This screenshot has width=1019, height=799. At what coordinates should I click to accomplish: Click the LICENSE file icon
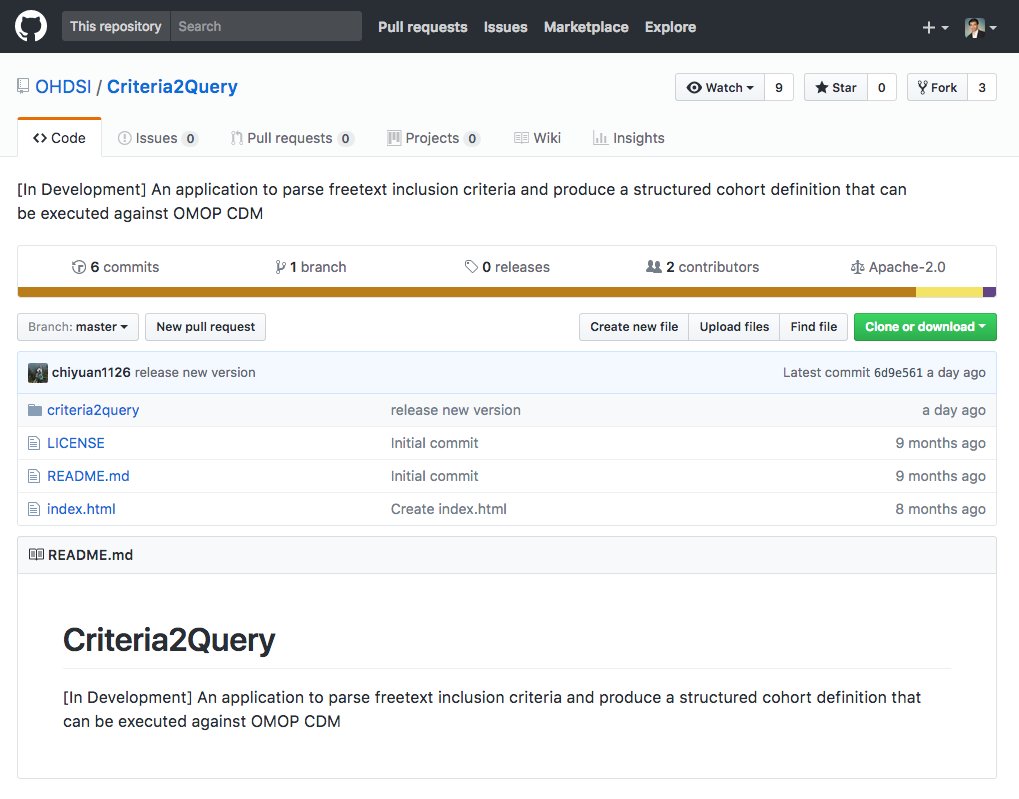34,443
